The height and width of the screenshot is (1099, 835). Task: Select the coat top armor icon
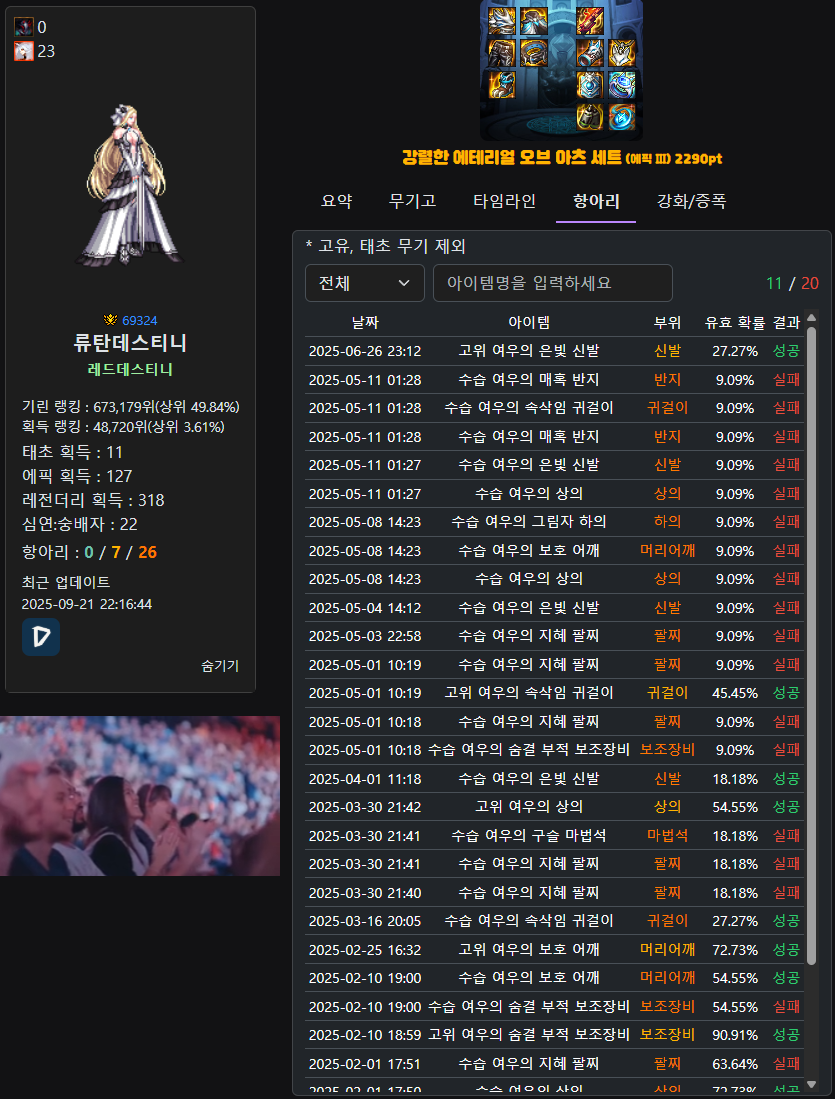[x=533, y=20]
